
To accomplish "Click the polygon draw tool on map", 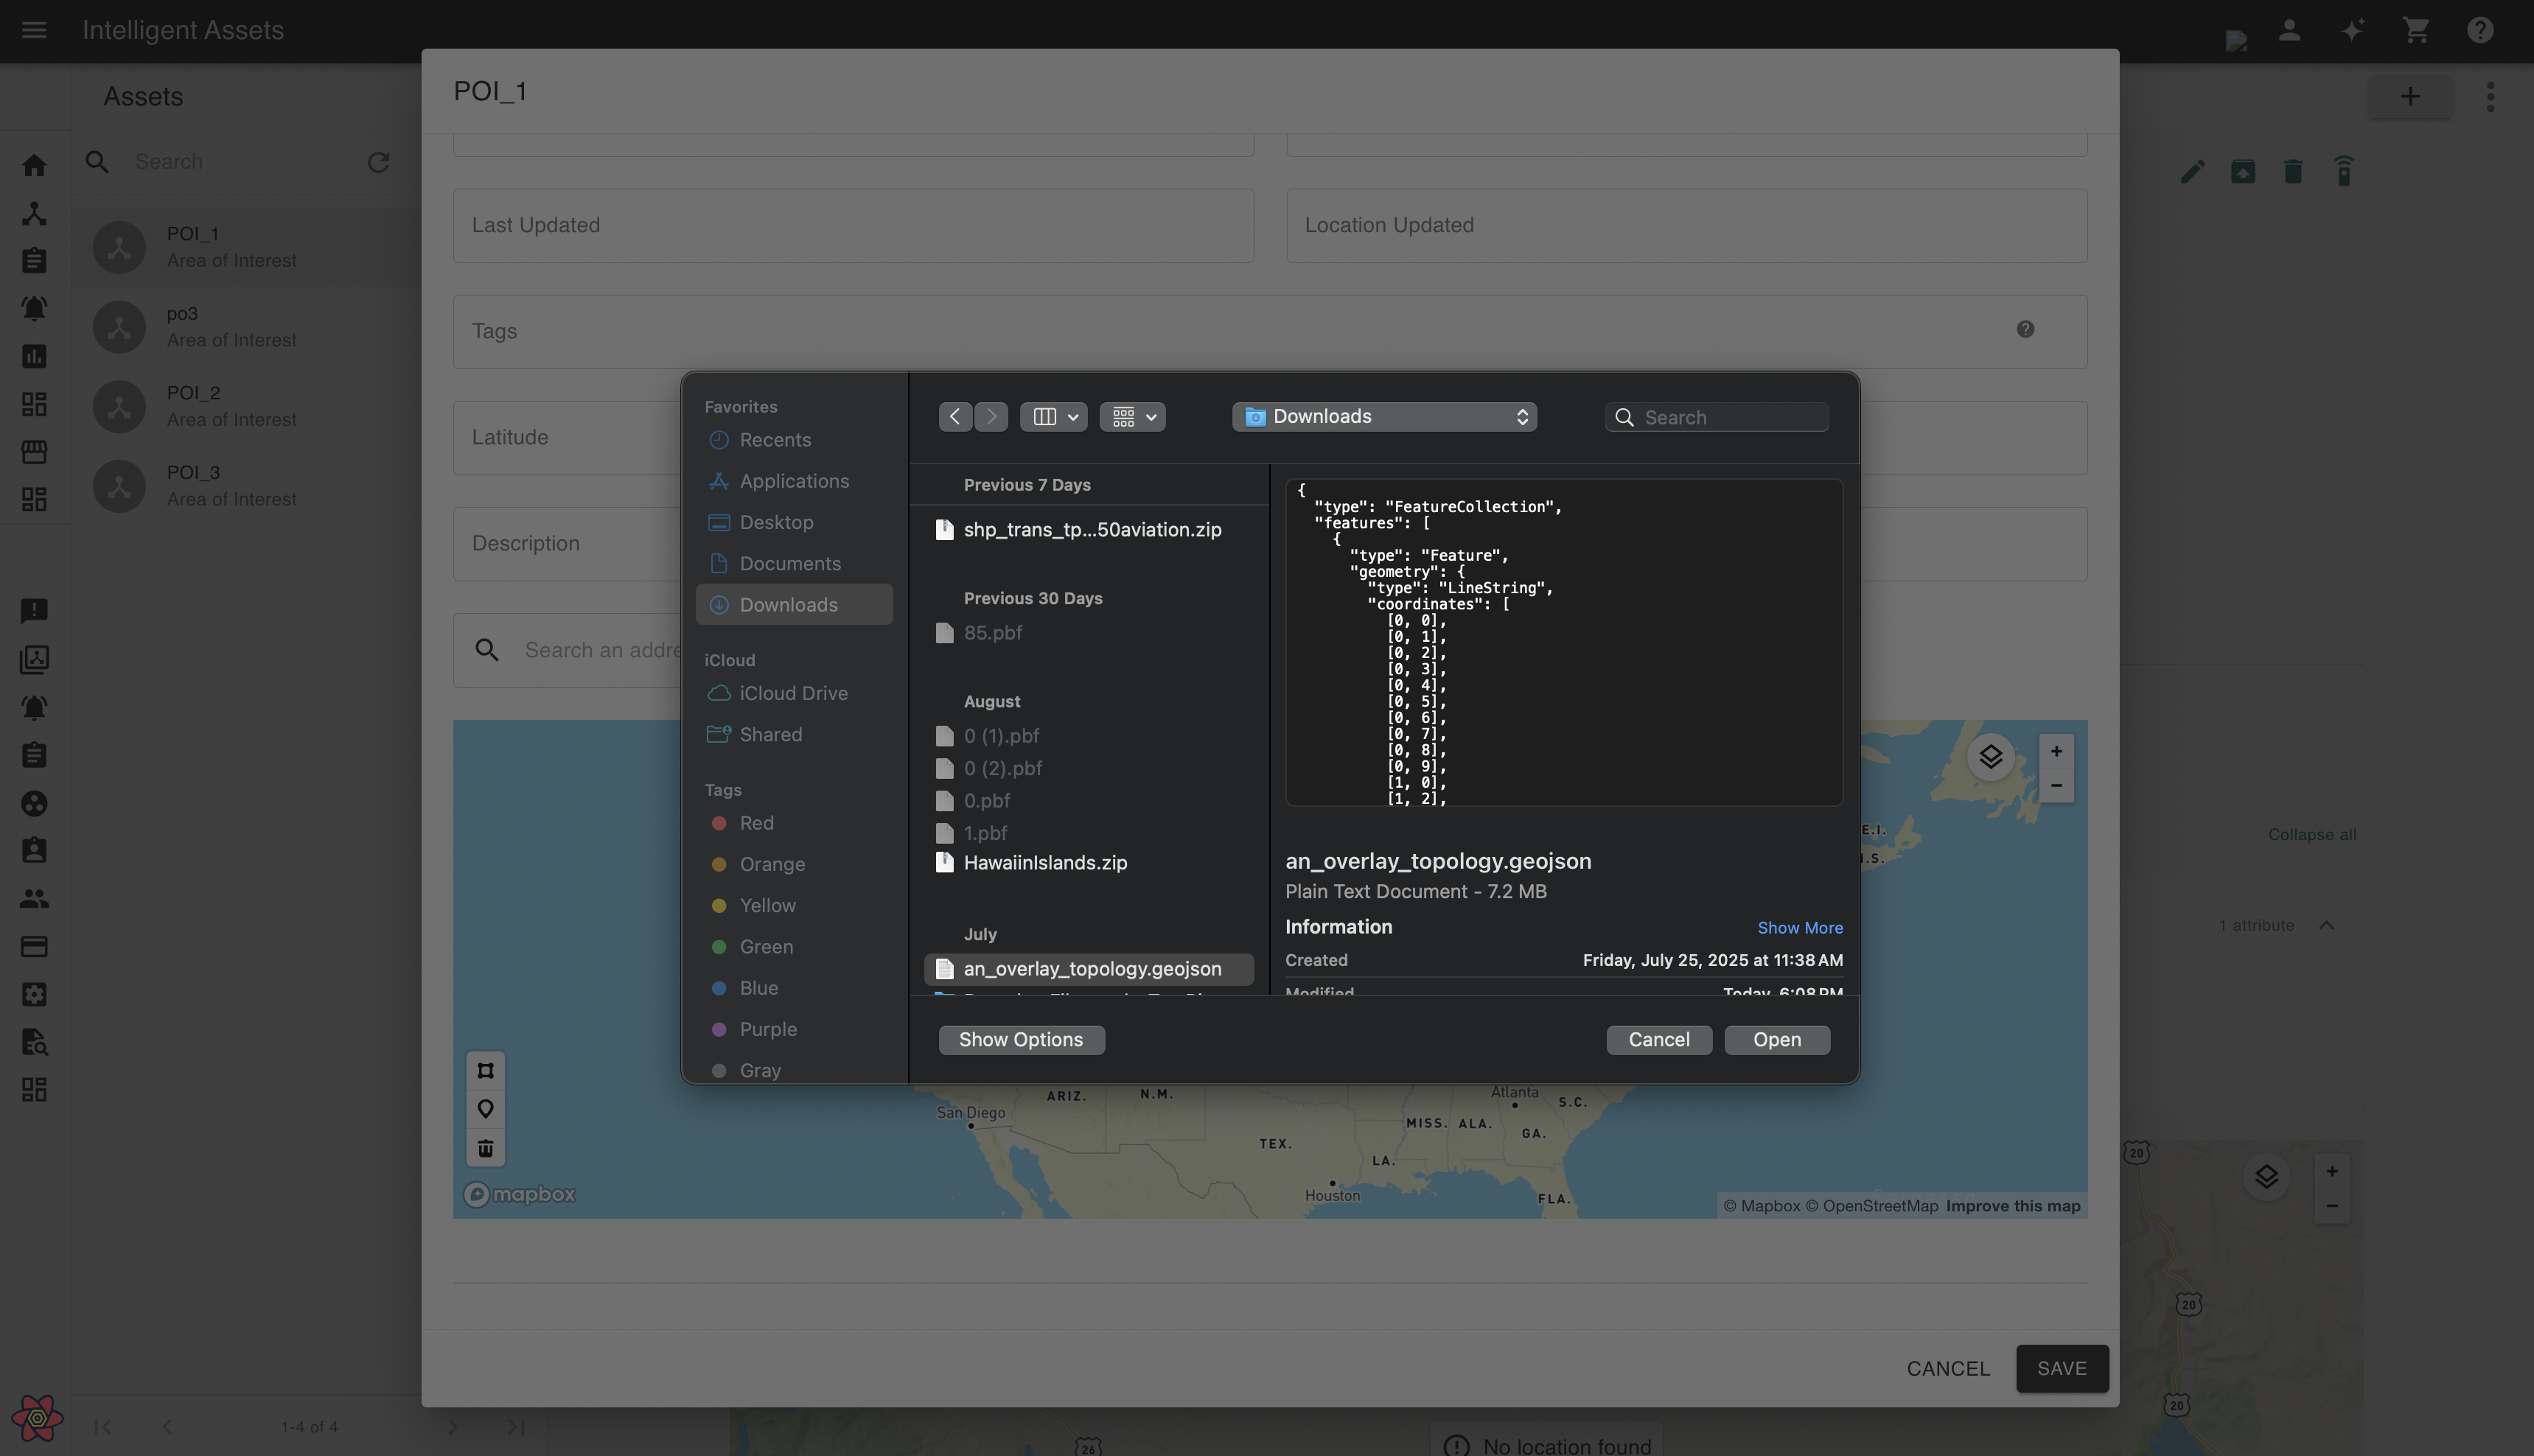I will coord(485,1071).
